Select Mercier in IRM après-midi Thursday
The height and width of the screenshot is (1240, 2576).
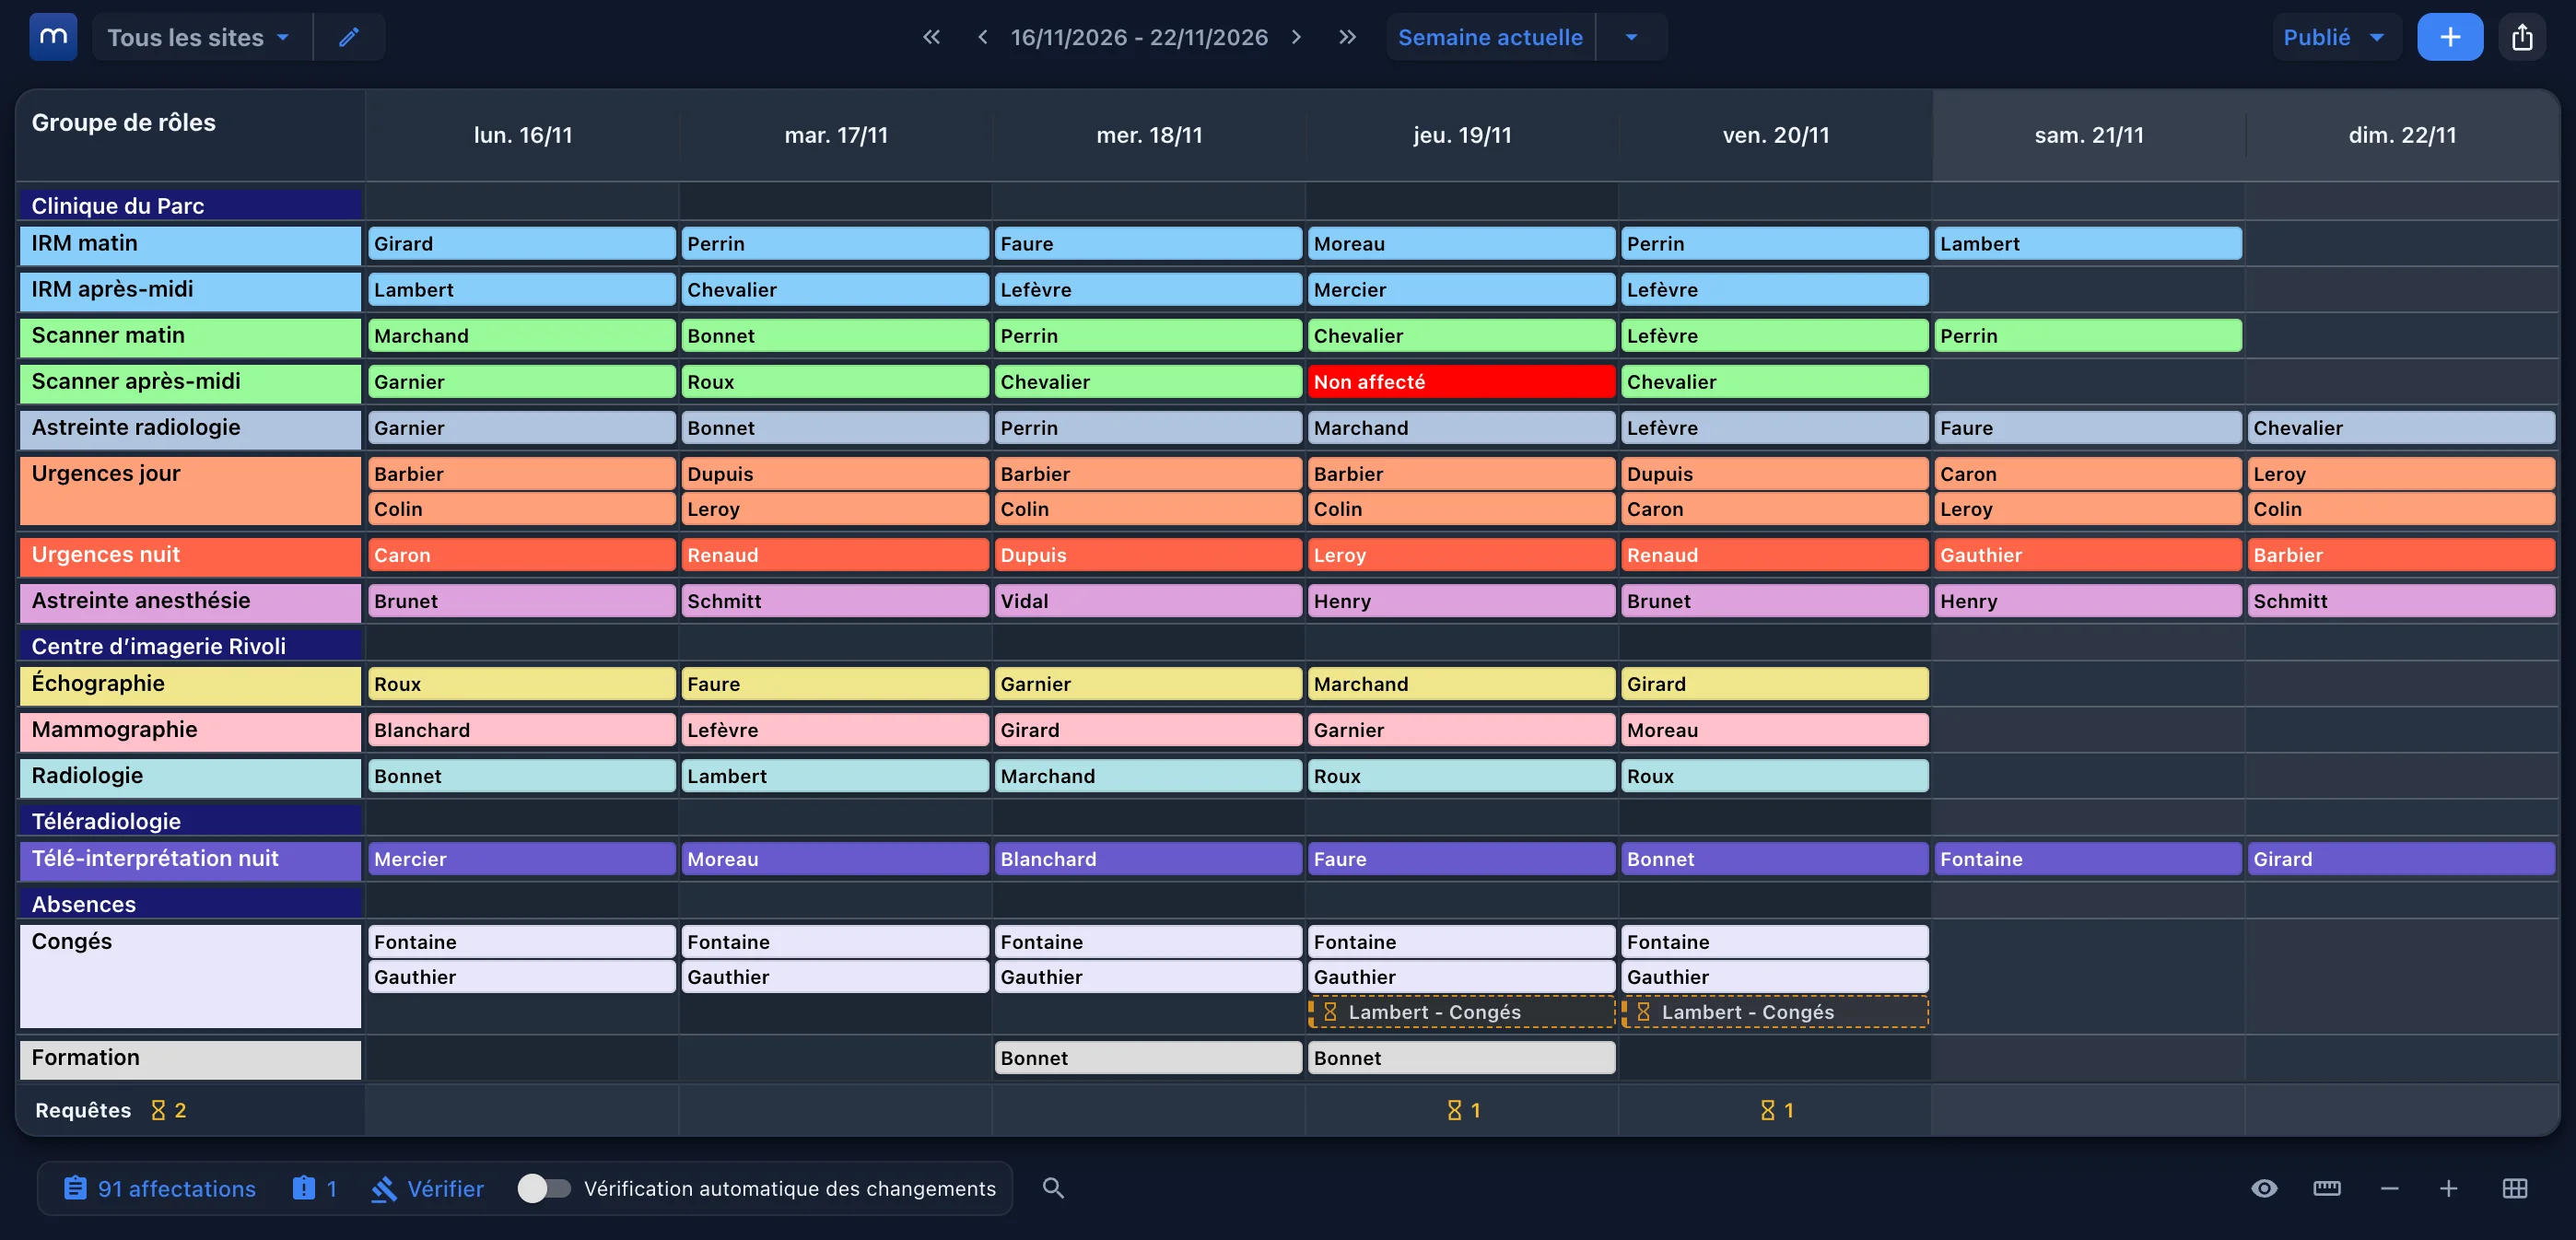(1461, 289)
